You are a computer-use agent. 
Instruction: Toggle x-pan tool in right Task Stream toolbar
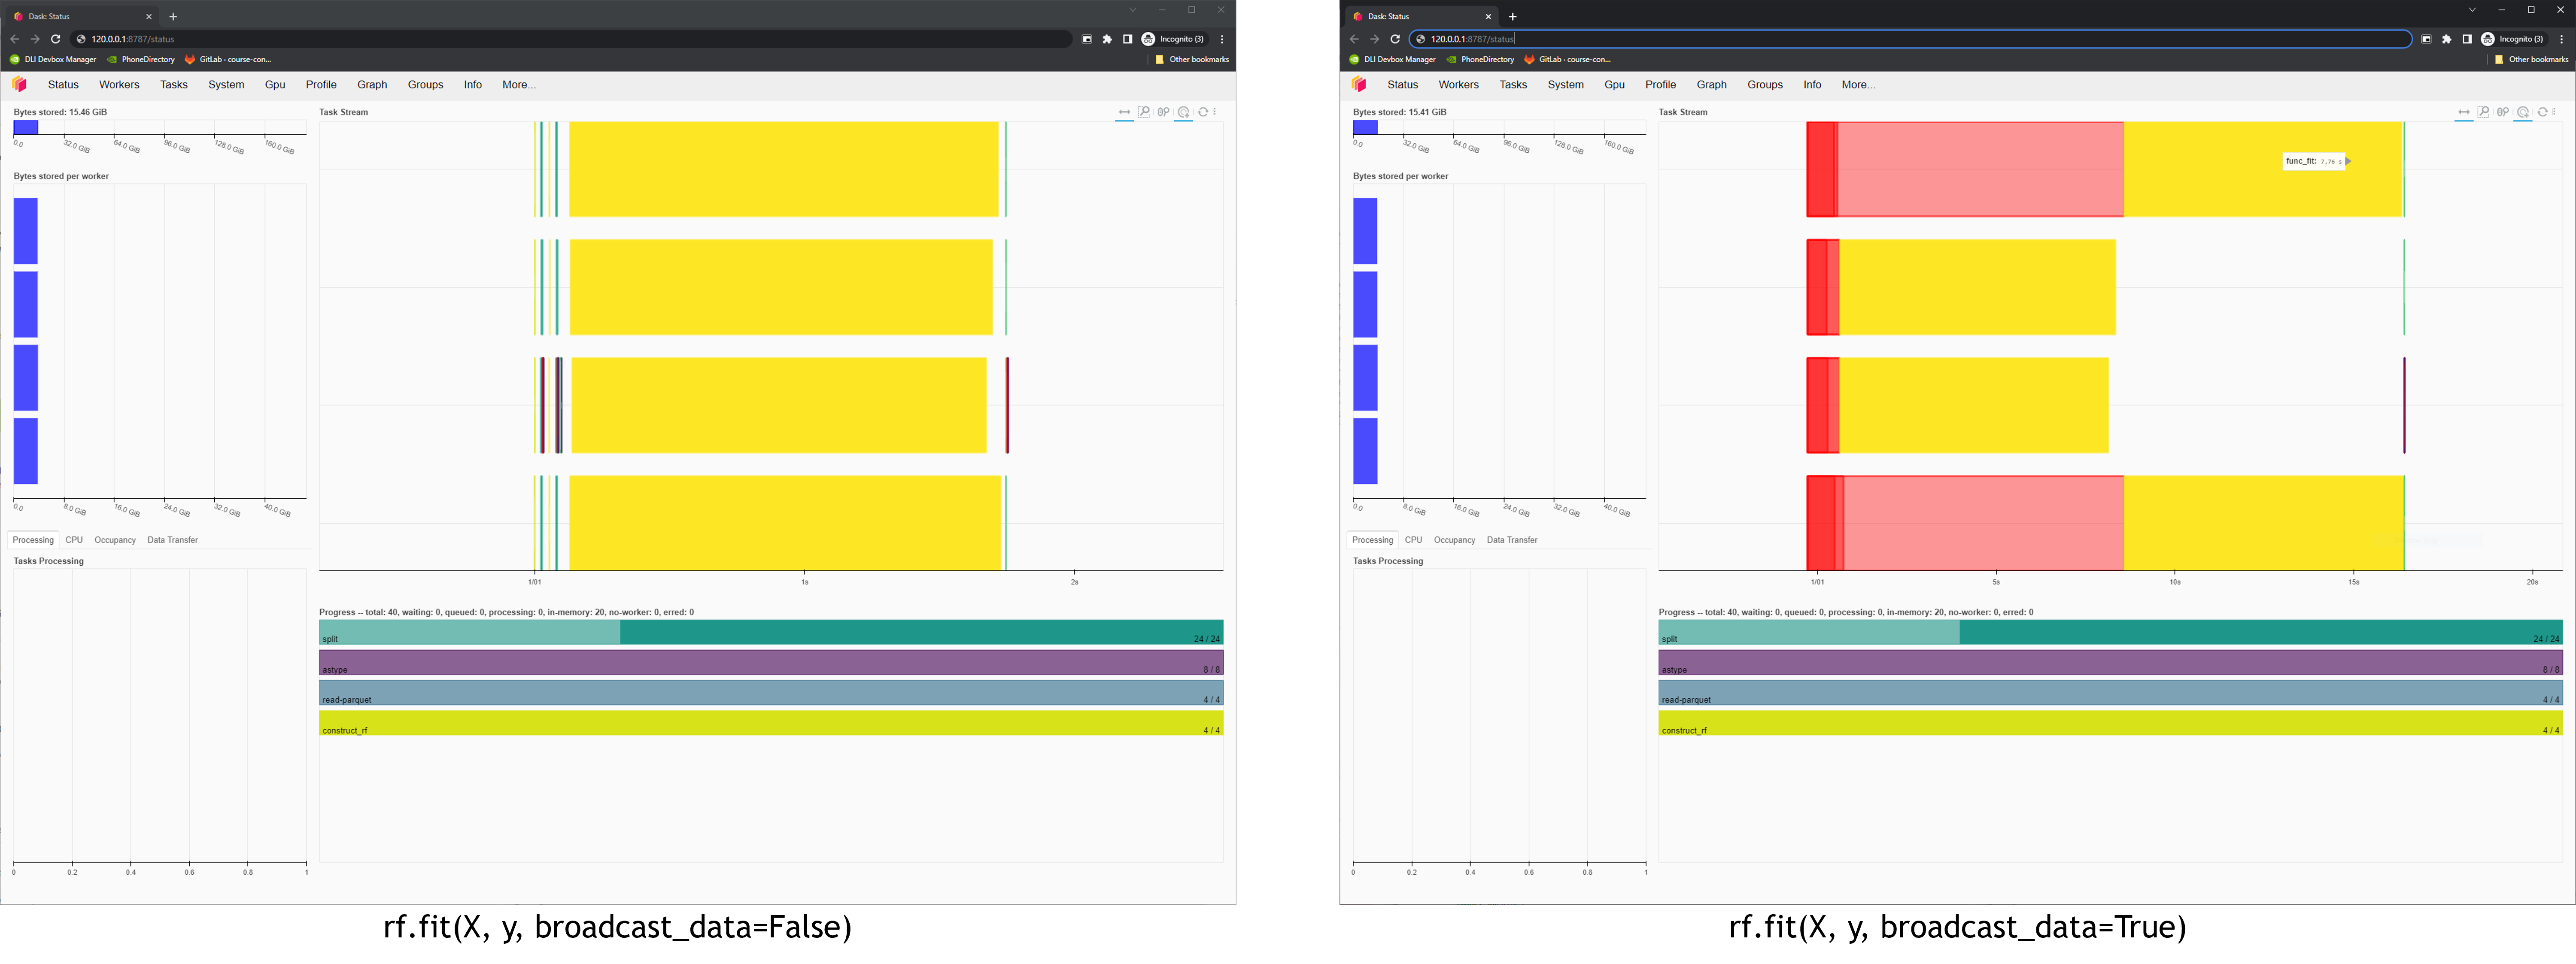click(x=2464, y=112)
